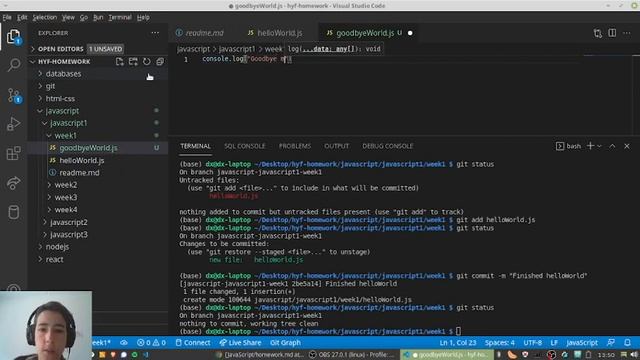Maximize the terminal panel with chevron up
The height and width of the screenshot is (360, 640).
pyautogui.click(x=612, y=146)
